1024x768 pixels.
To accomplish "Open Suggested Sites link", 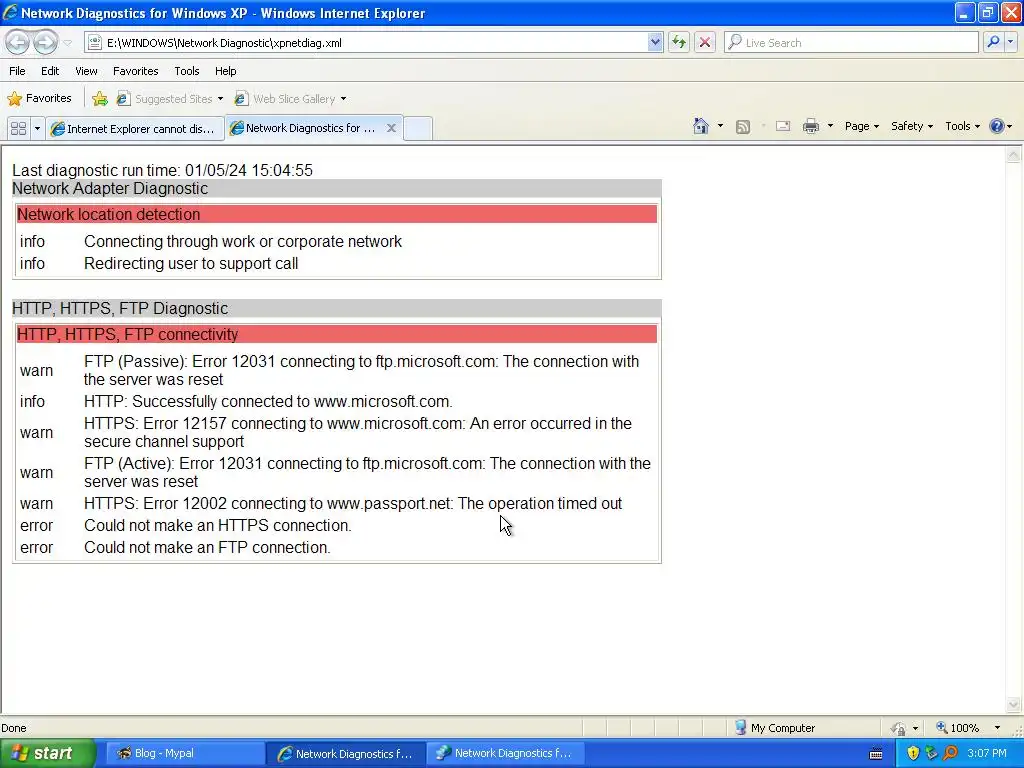I will pos(168,99).
